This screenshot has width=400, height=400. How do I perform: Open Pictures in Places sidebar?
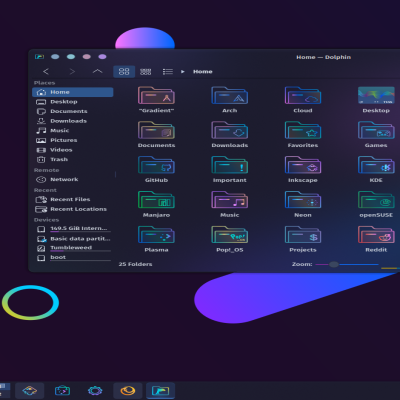(x=73, y=140)
